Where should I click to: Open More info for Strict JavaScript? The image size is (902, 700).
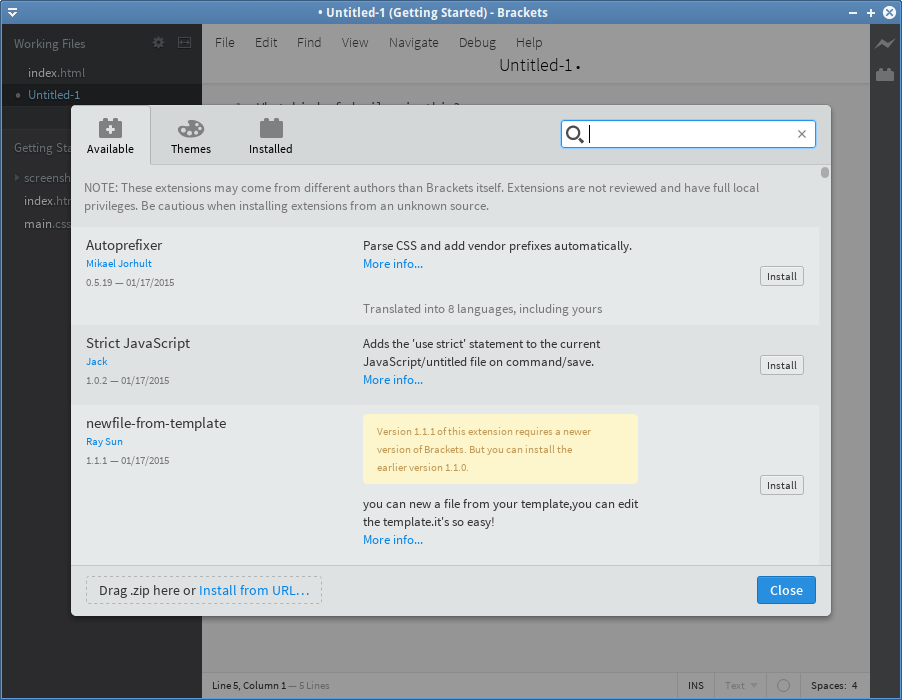click(x=393, y=380)
